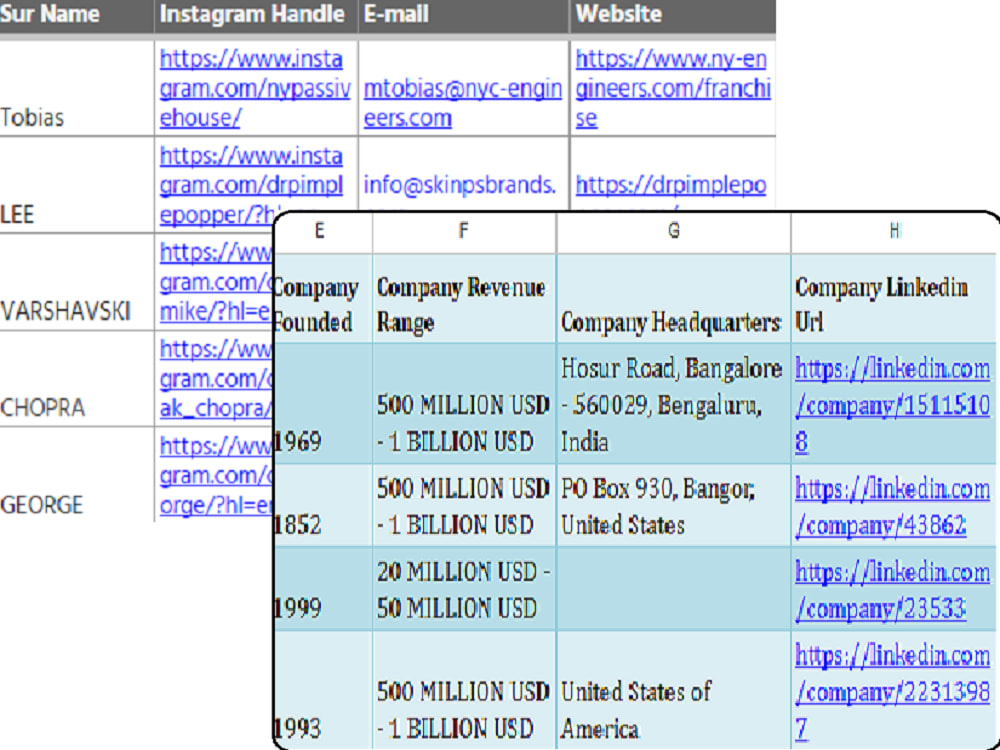Select the 1969 founded year cell
Image resolution: width=1000 pixels, height=750 pixels.
pyautogui.click(x=323, y=404)
